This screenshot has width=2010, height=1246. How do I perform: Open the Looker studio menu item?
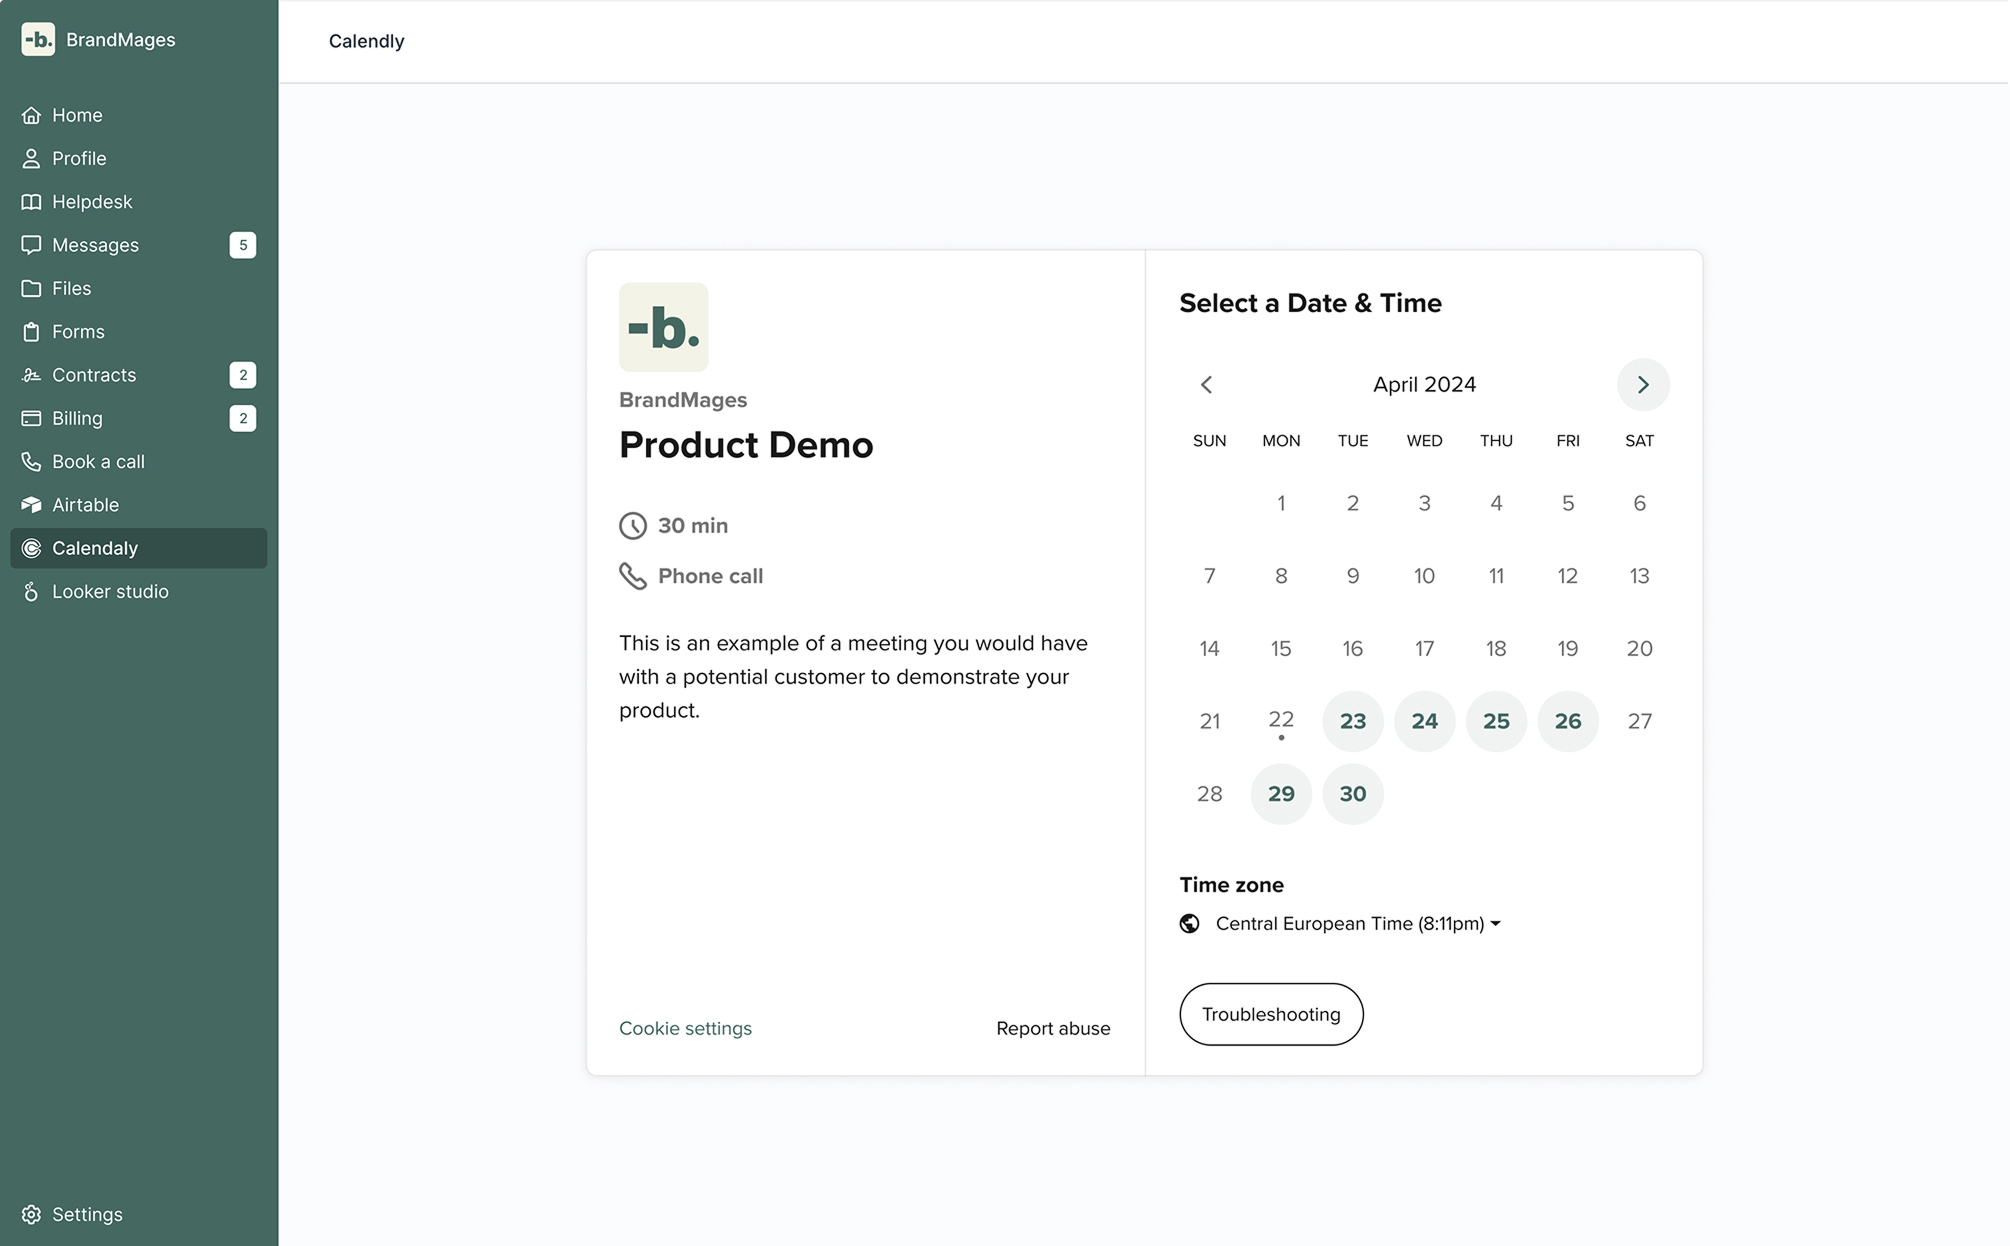click(138, 591)
